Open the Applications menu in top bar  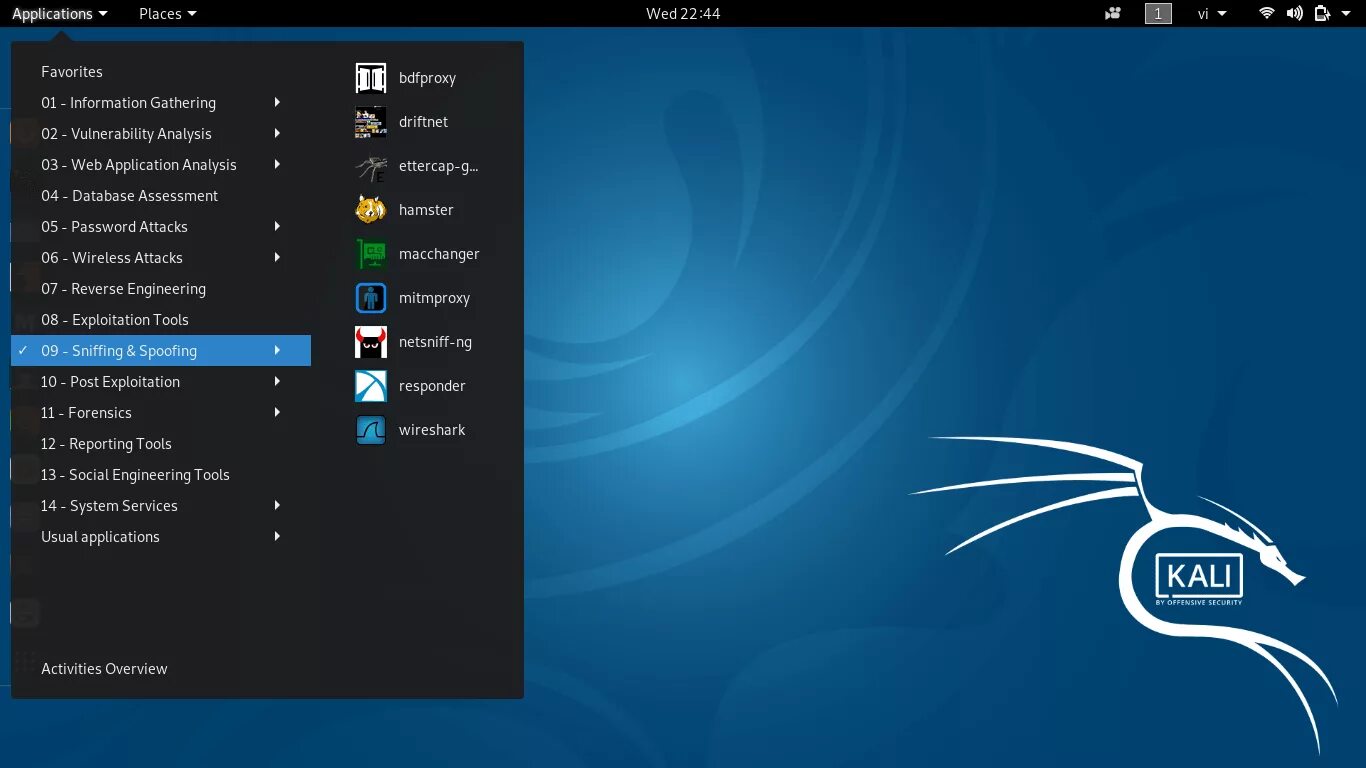point(59,13)
